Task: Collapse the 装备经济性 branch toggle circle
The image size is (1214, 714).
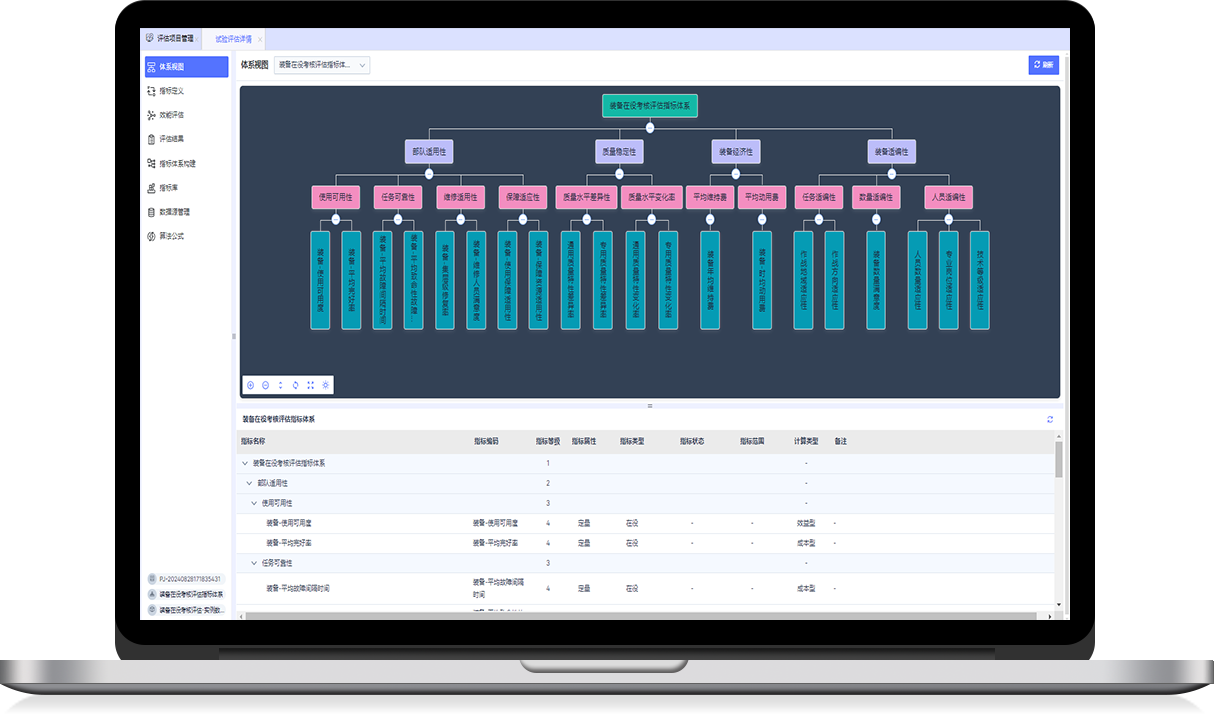Action: [x=737, y=173]
